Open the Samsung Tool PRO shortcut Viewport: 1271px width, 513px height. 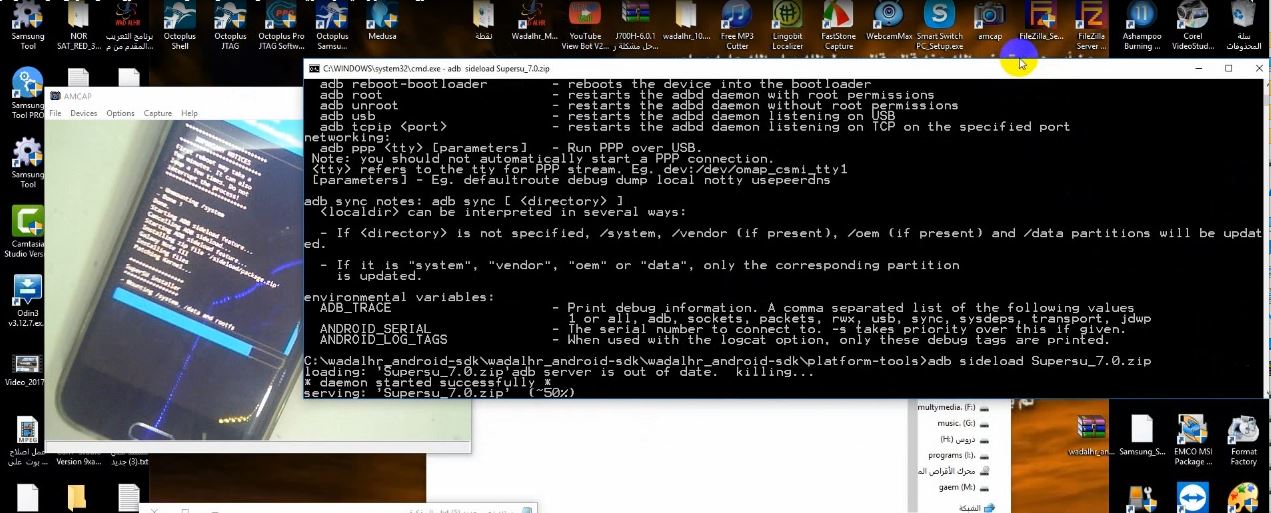click(x=27, y=93)
